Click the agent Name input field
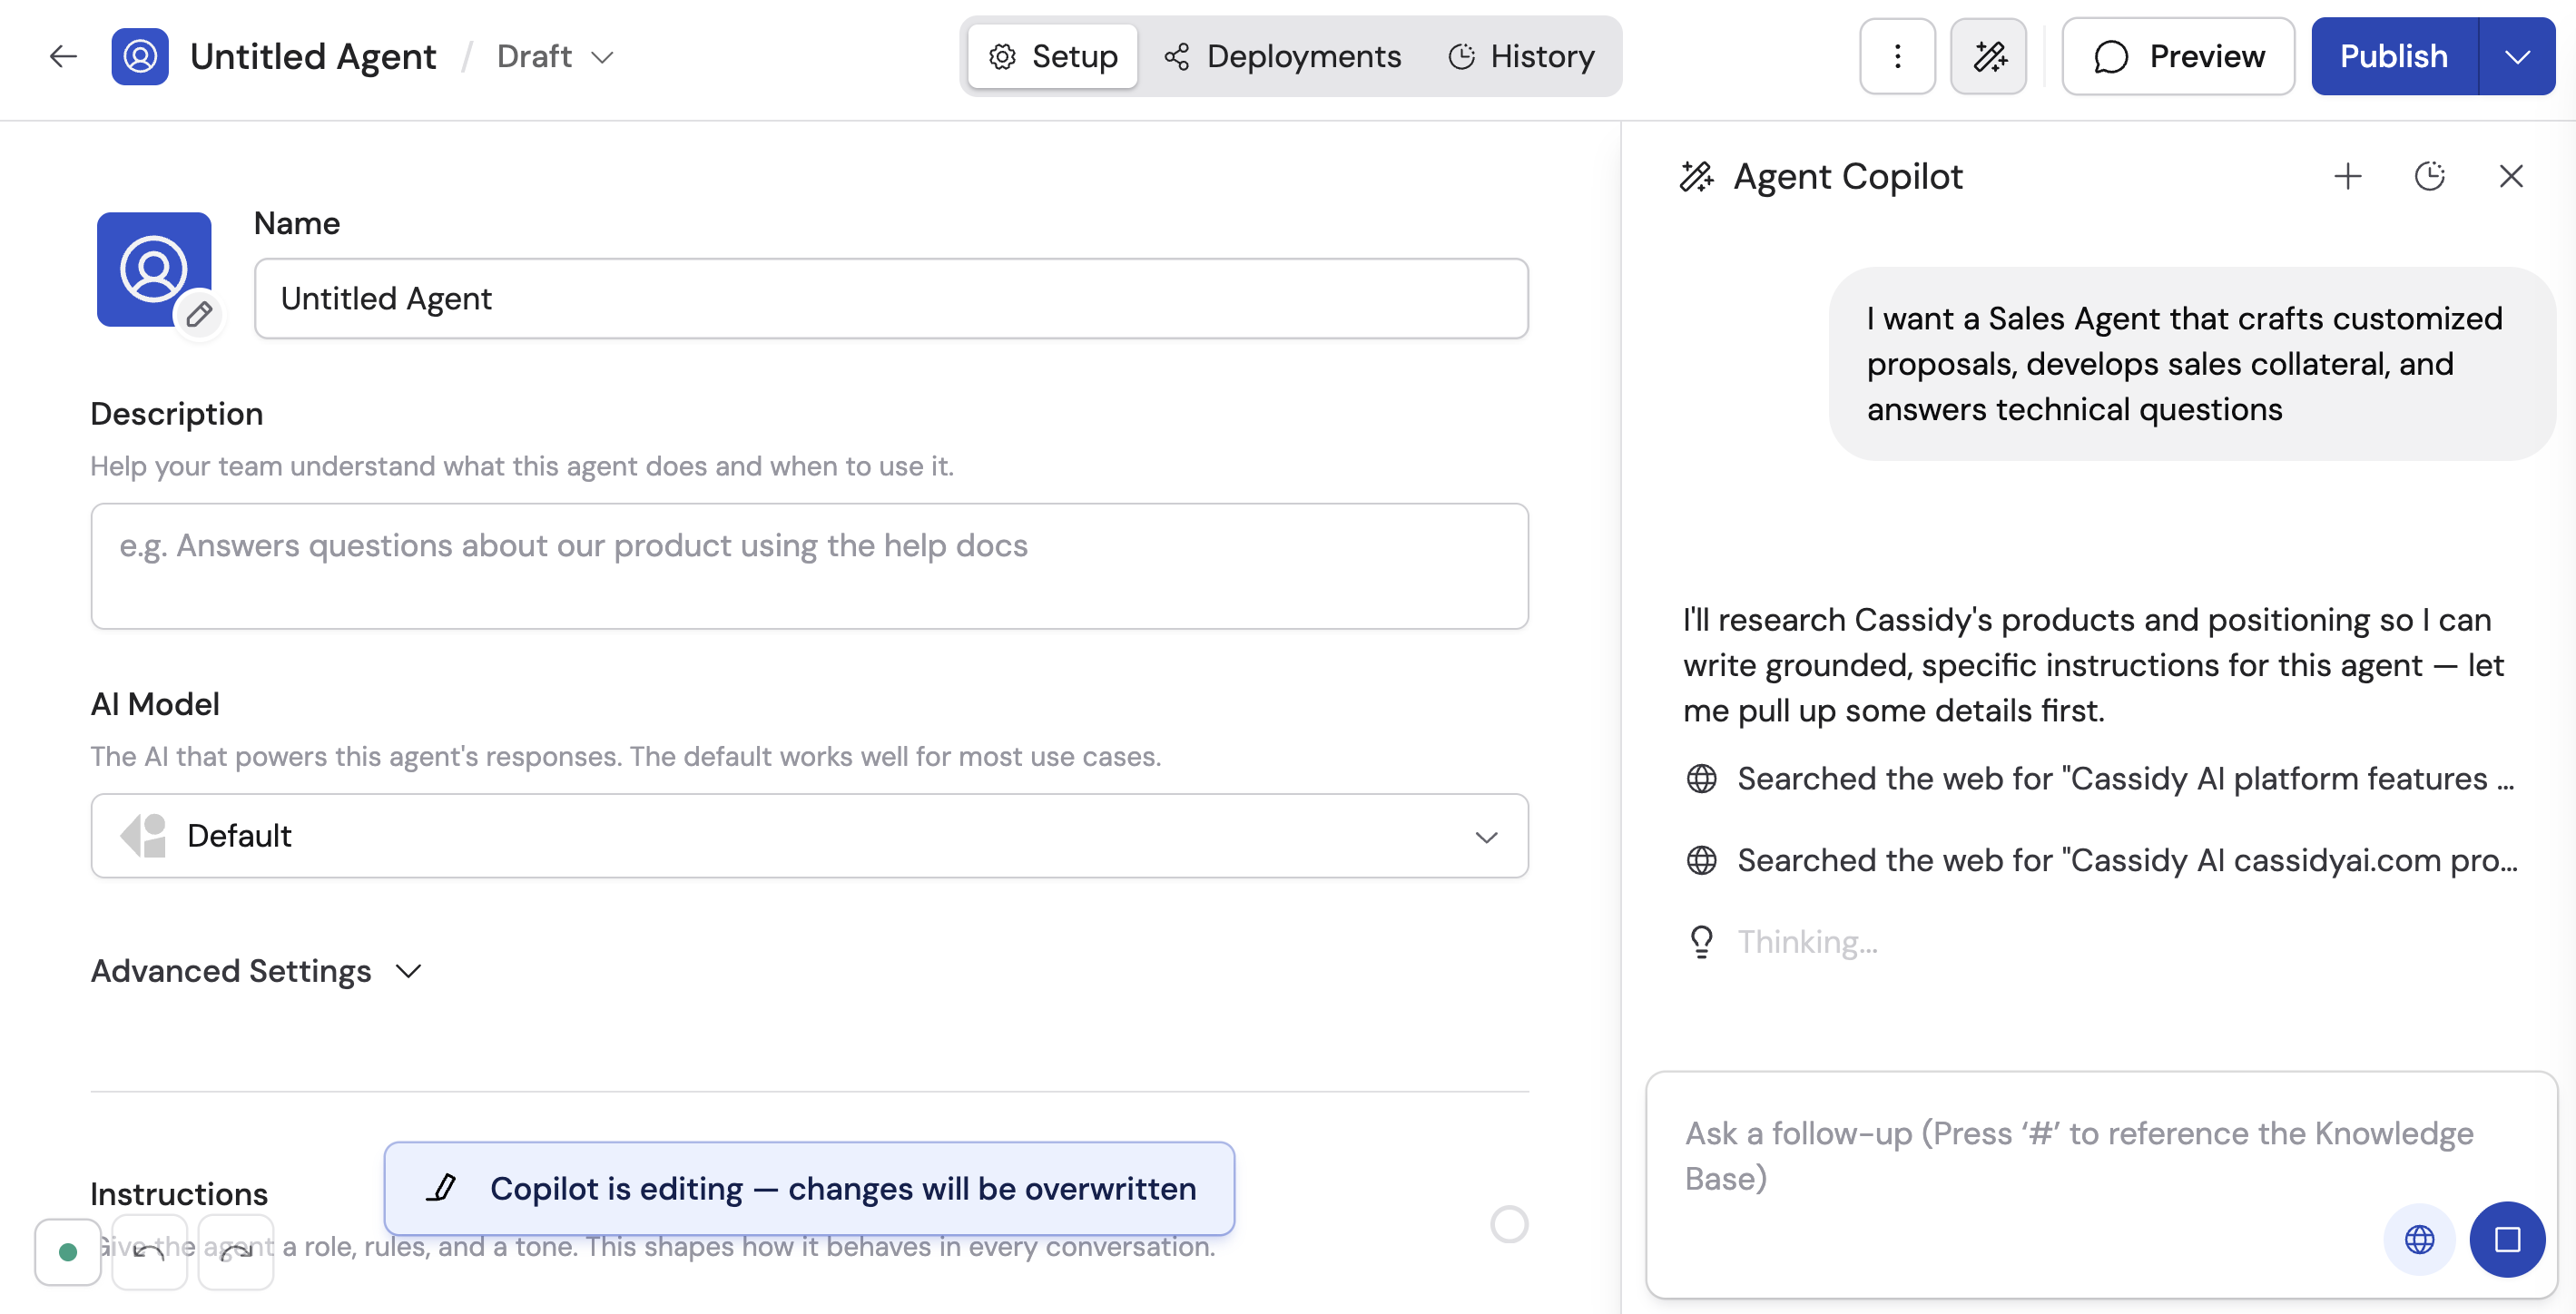 click(891, 298)
